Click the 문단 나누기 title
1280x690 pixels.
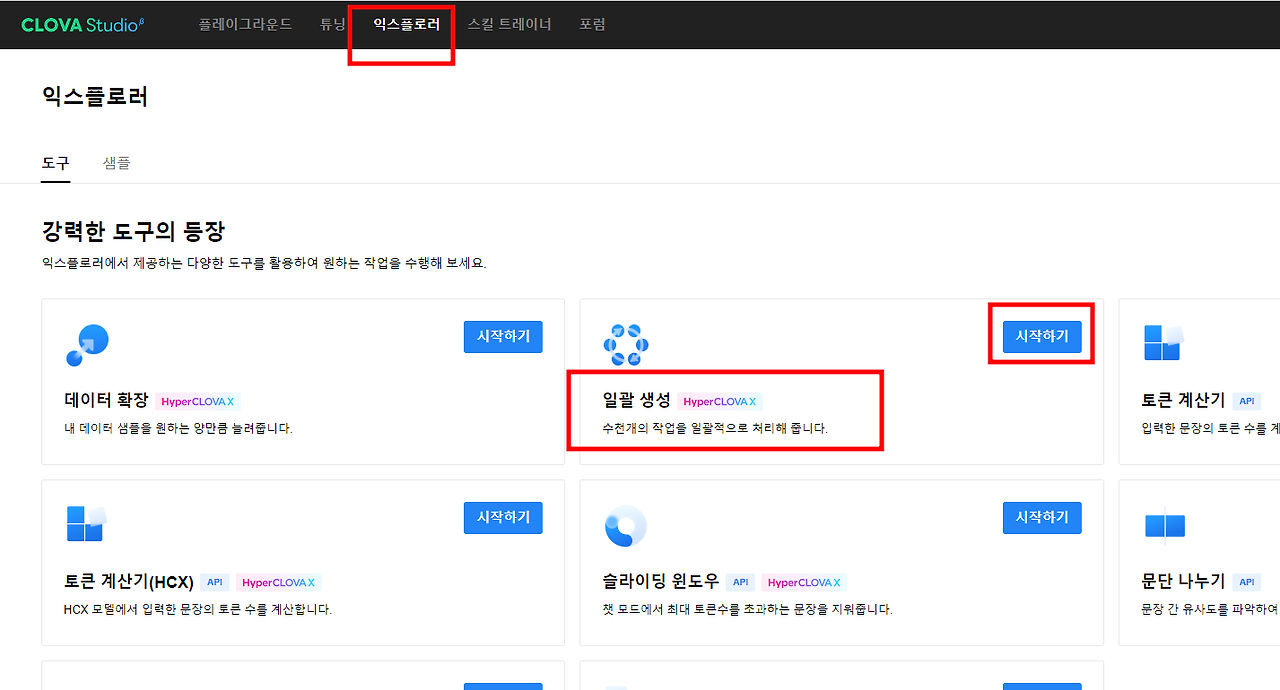pos(1183,582)
